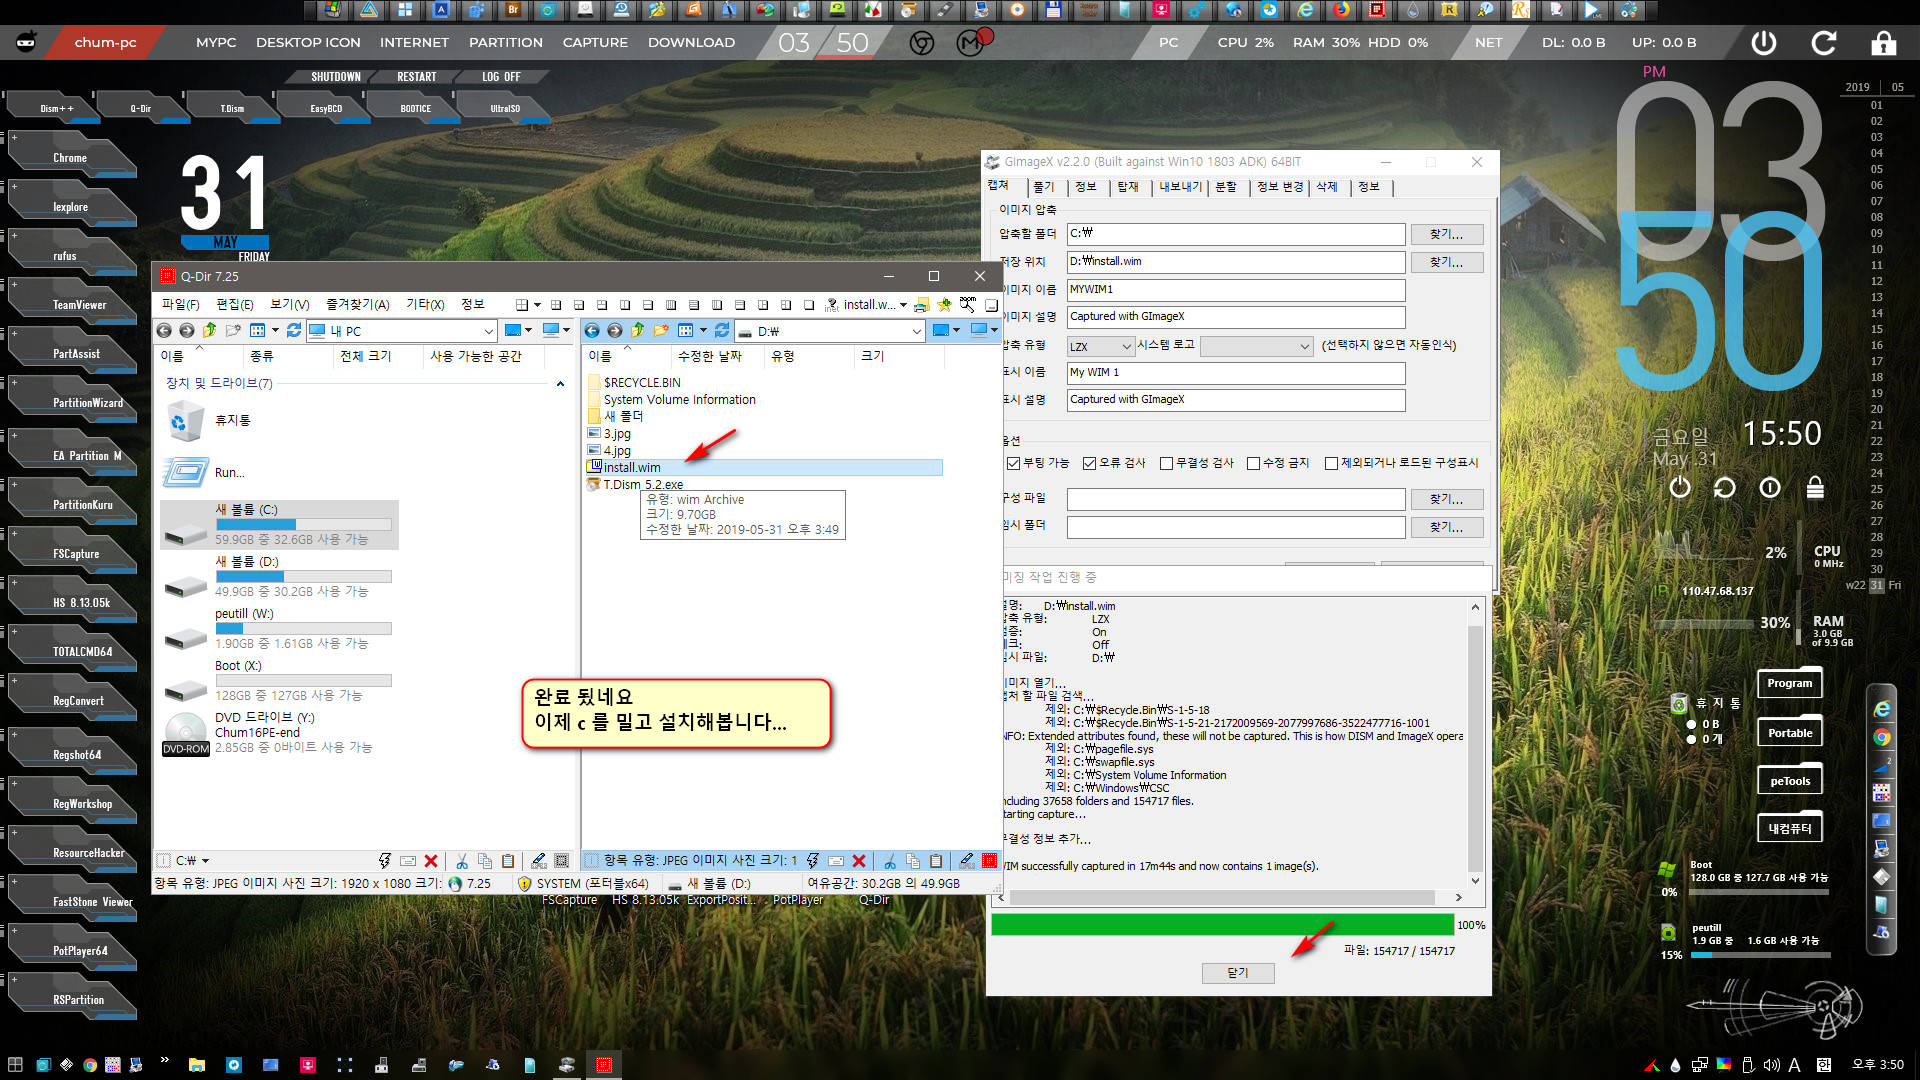This screenshot has height=1080, width=1920.
Task: Click scissors cut icon in right pane bar
Action: coord(890,861)
